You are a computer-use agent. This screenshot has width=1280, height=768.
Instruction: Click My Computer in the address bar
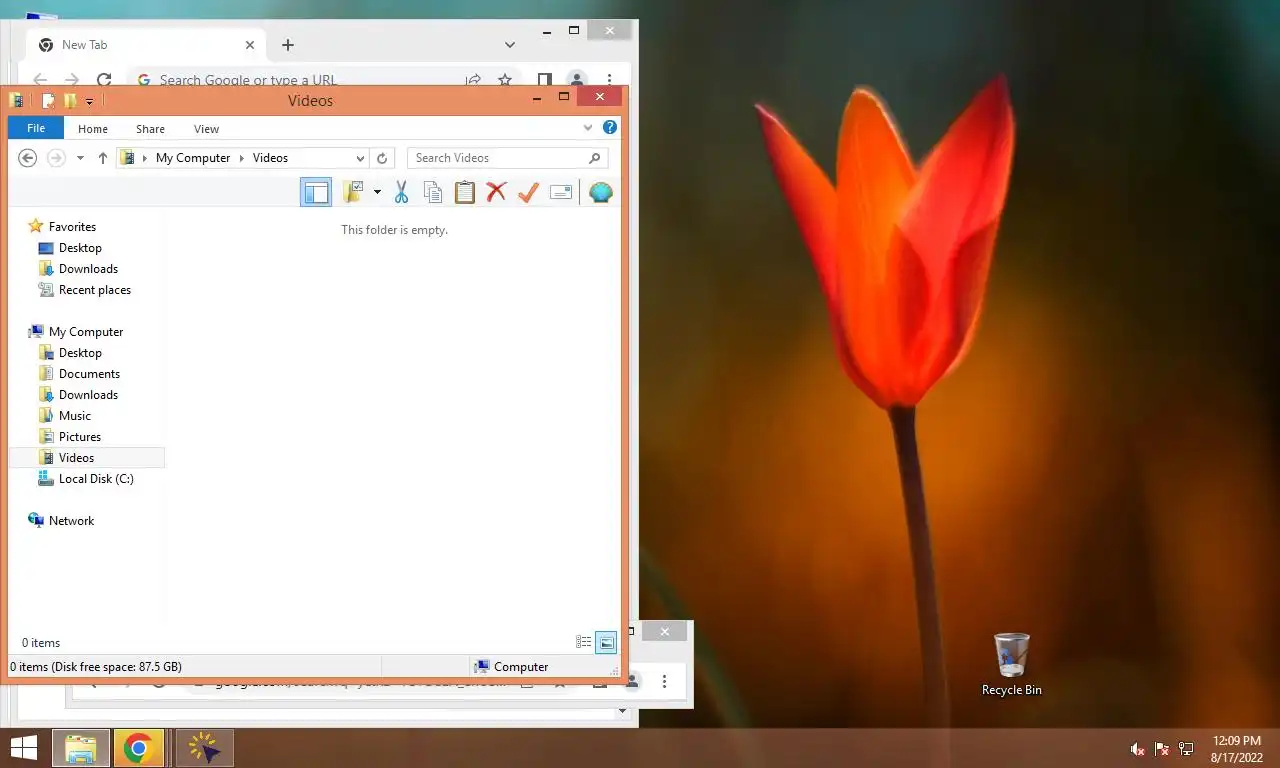point(193,158)
